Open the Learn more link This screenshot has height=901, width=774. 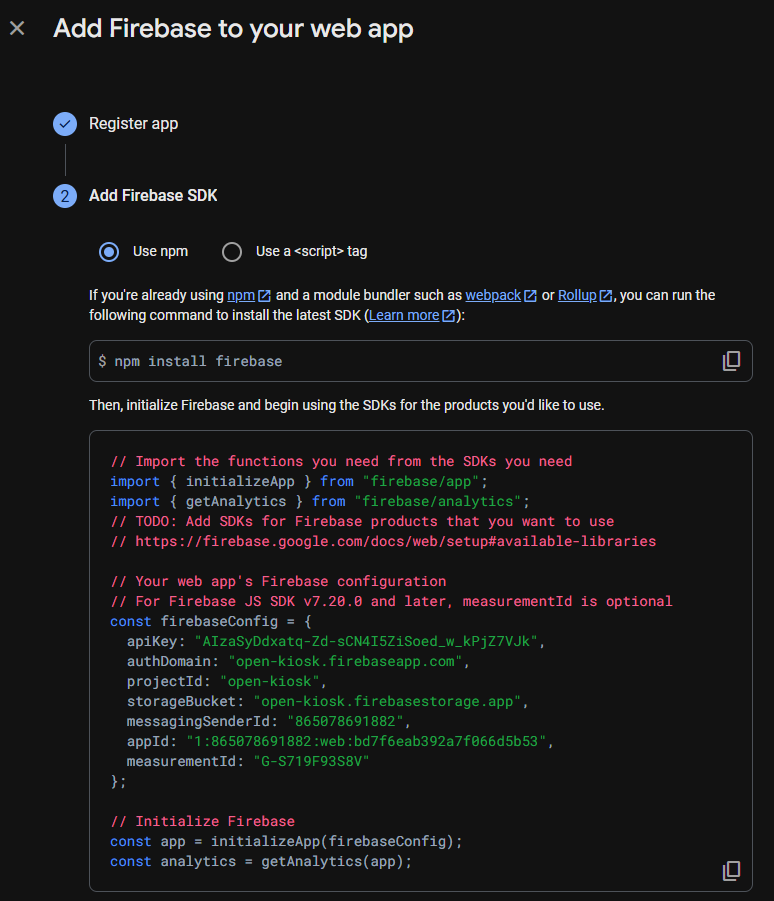[x=404, y=315]
